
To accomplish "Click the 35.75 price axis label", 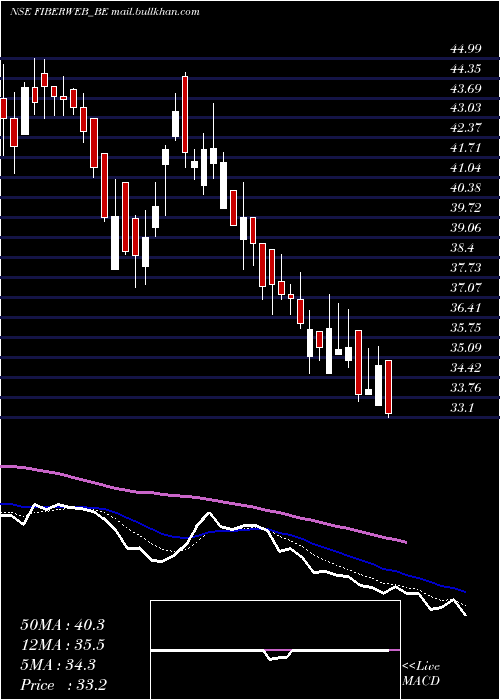I will click(x=466, y=328).
